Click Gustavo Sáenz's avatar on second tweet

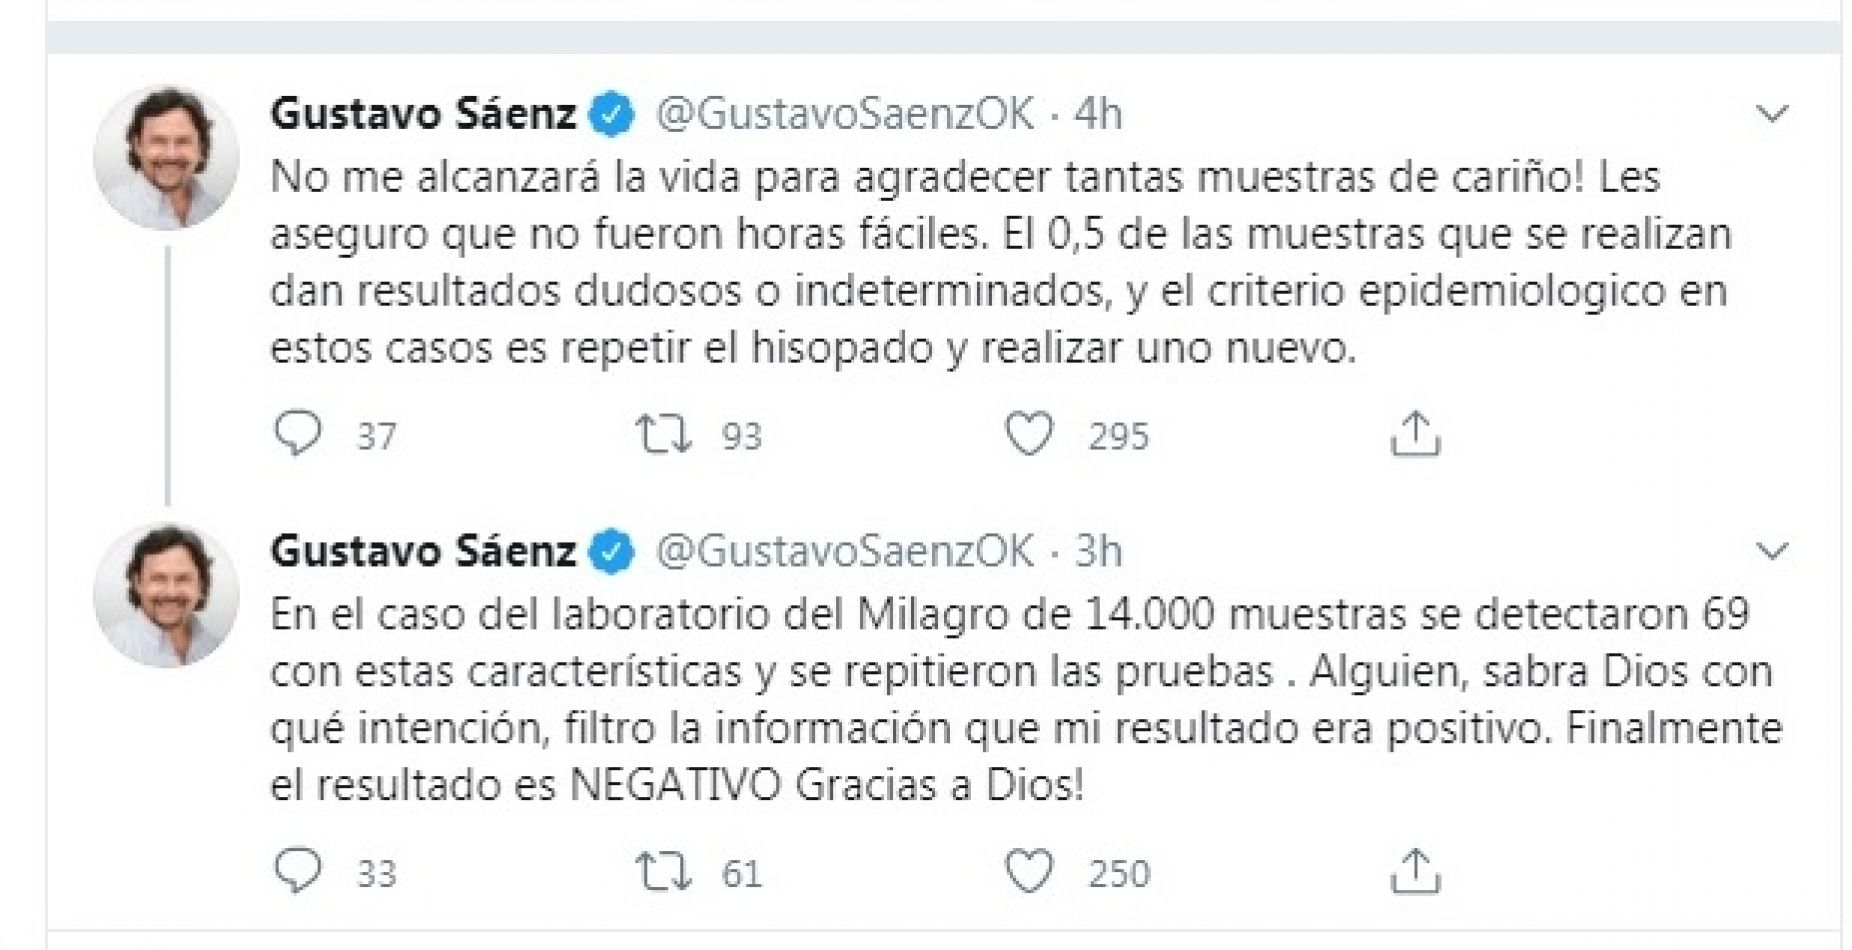[166, 595]
